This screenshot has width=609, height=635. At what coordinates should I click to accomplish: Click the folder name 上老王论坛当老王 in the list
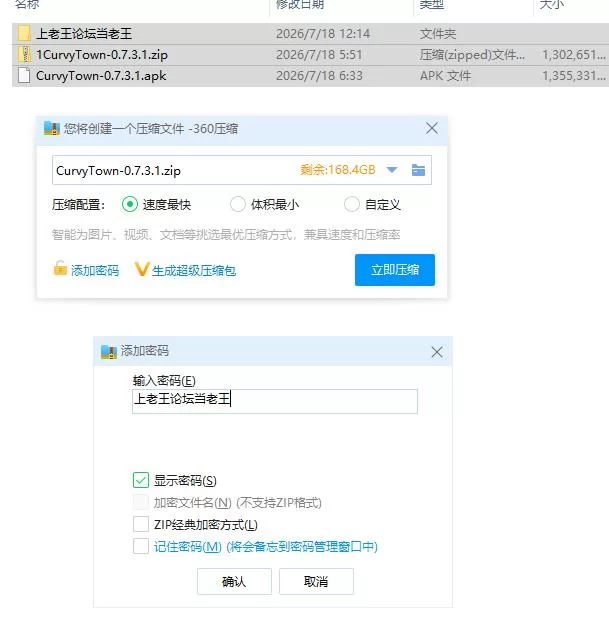pyautogui.click(x=84, y=34)
